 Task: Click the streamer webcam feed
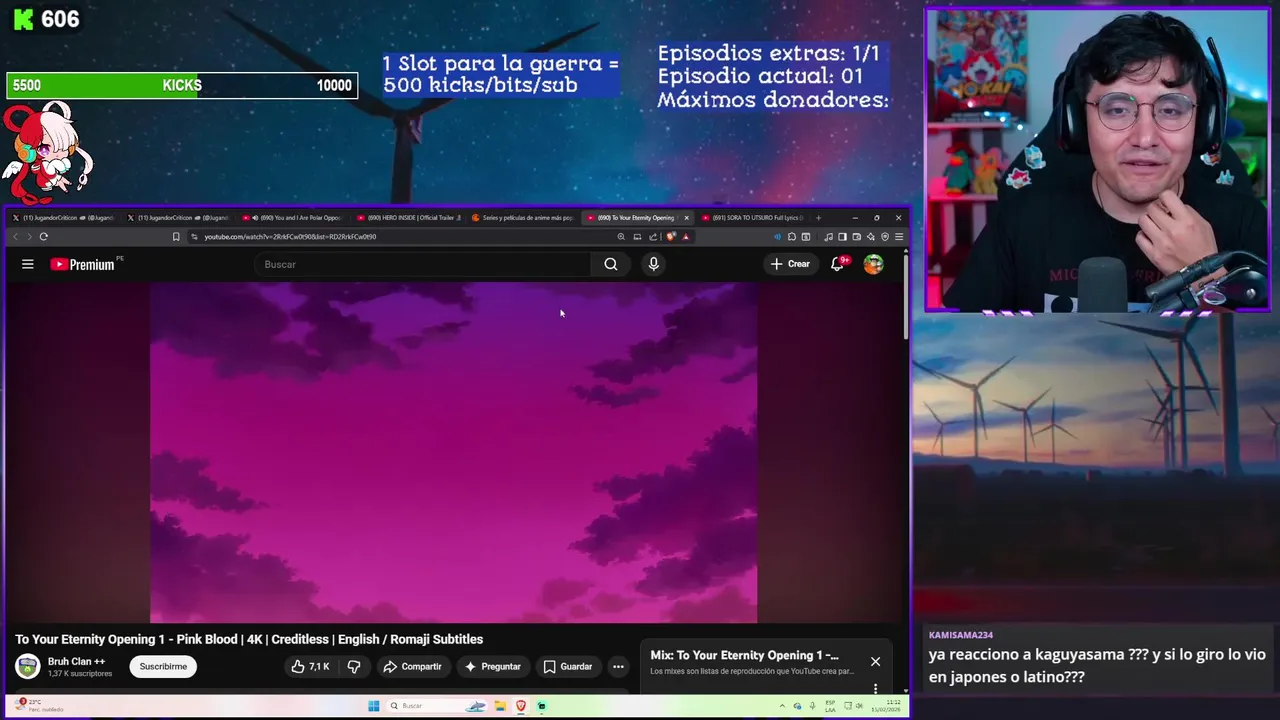point(1097,160)
